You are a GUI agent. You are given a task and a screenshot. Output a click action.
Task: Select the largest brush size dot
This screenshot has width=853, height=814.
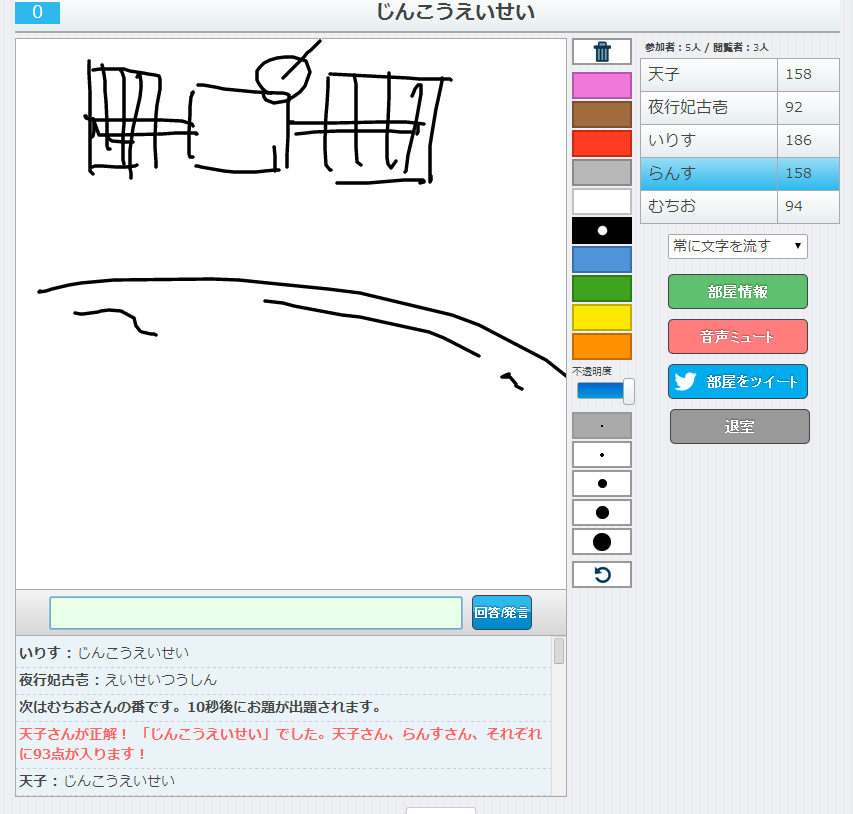coord(602,542)
